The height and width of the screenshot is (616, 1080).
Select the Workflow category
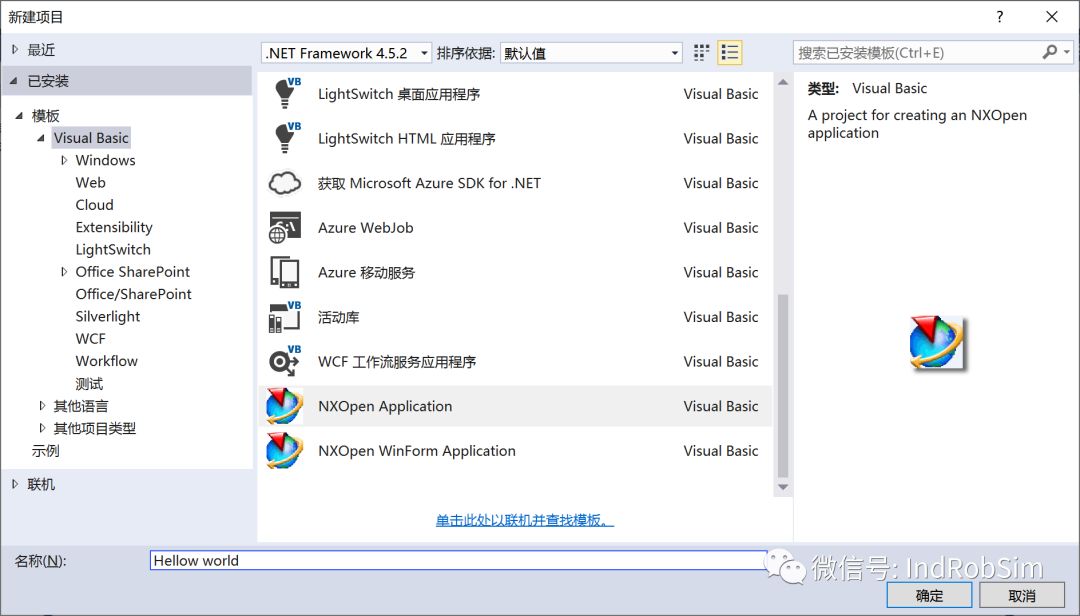pos(107,360)
